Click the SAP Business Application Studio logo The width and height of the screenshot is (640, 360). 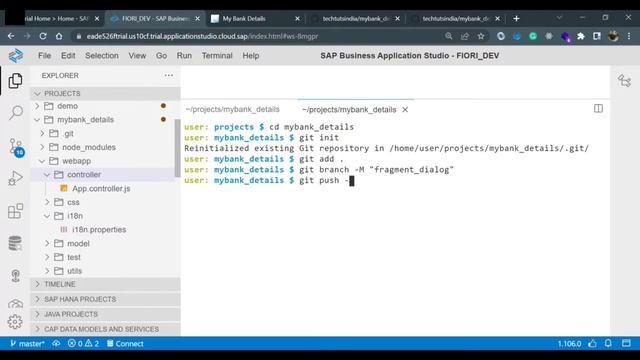click(16, 56)
